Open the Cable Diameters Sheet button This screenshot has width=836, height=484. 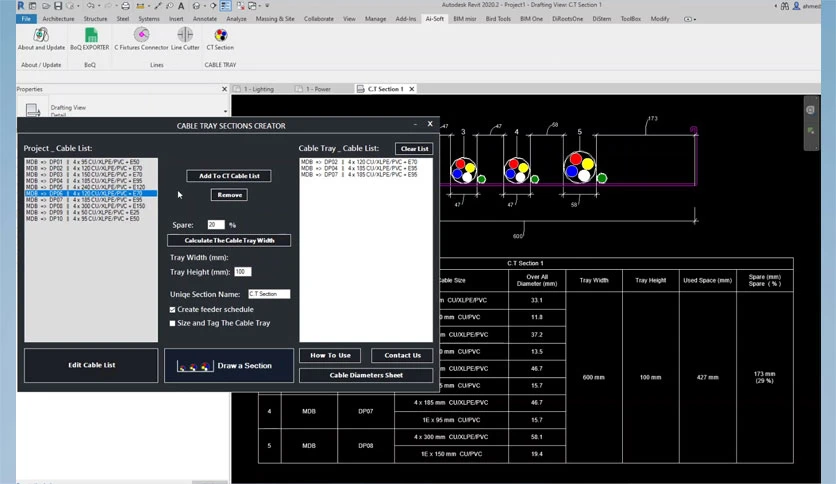point(366,375)
